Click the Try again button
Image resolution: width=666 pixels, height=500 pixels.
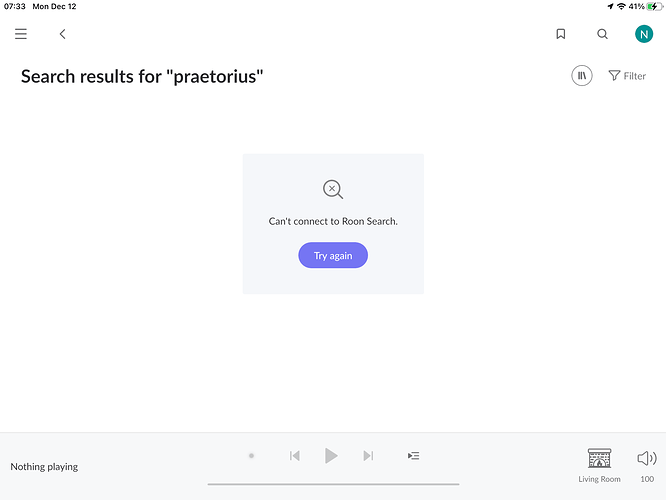click(x=333, y=255)
